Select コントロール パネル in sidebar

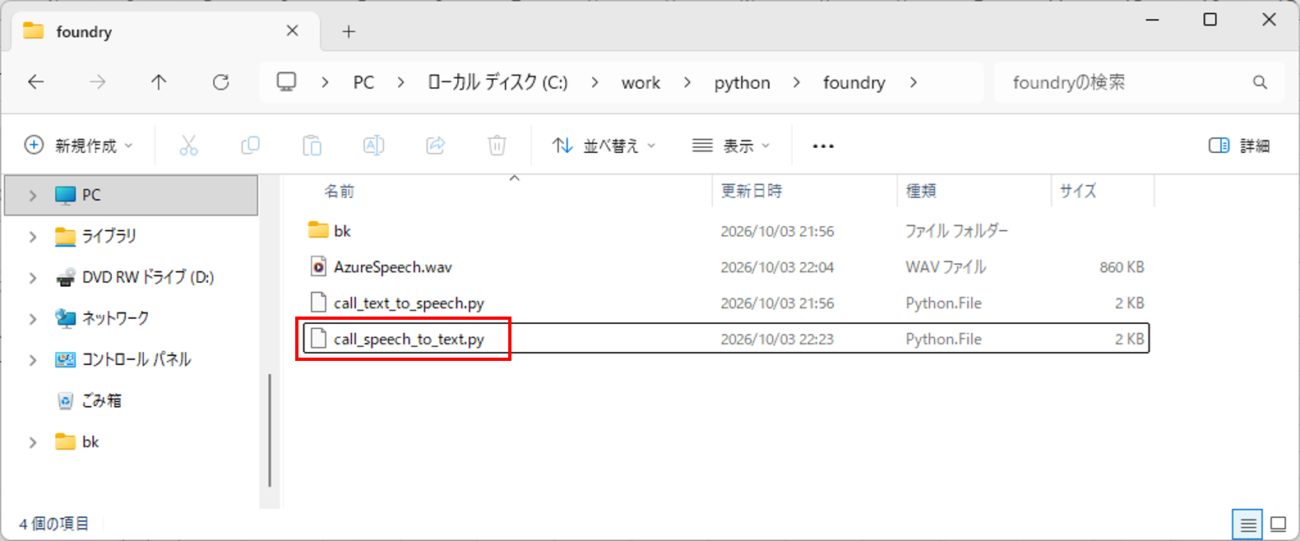pyautogui.click(x=136, y=359)
